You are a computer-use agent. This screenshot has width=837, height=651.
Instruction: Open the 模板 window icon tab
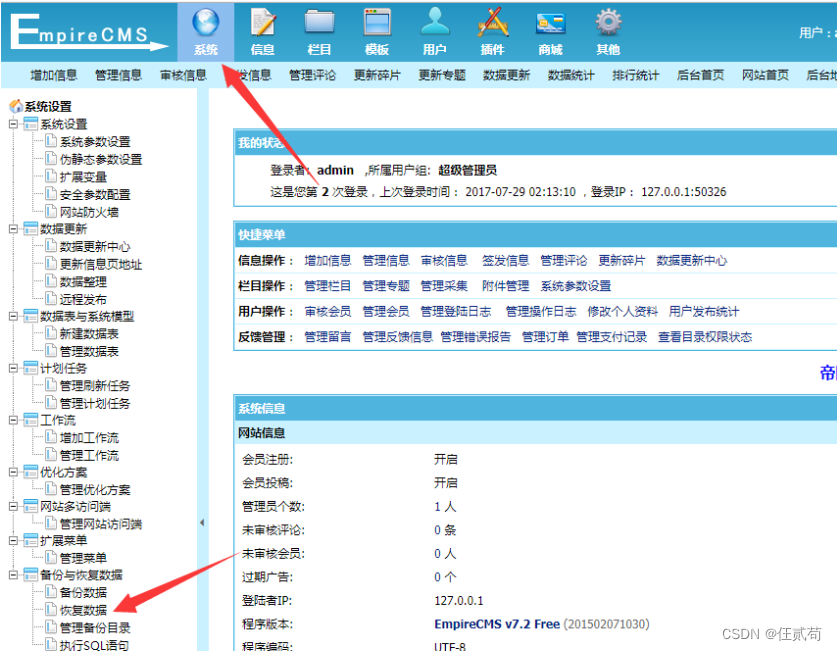[377, 32]
